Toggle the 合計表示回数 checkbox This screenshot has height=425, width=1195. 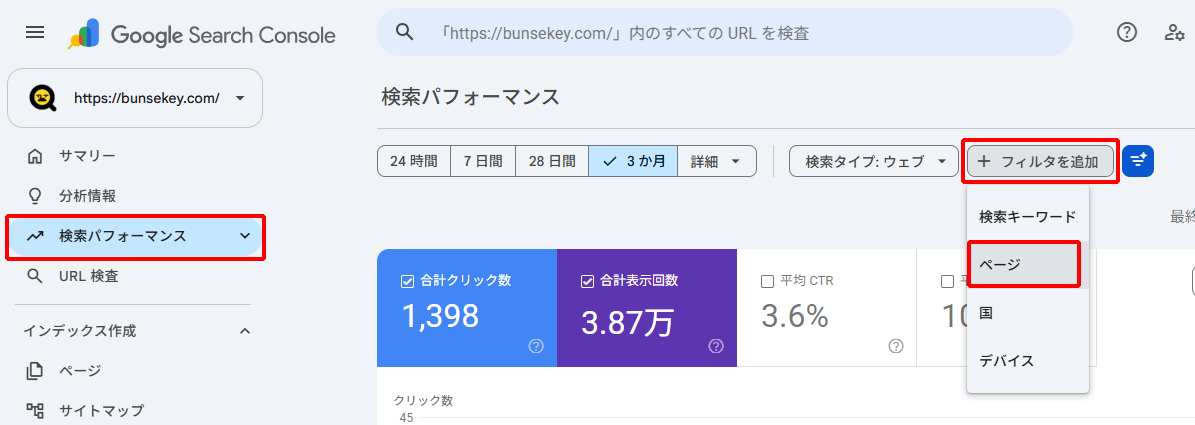[x=587, y=281]
